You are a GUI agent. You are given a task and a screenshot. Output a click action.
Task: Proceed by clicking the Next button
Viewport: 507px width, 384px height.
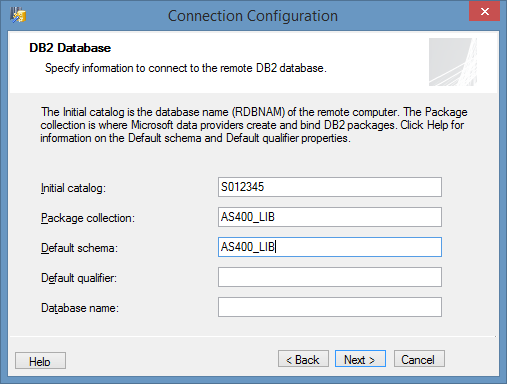[360, 359]
